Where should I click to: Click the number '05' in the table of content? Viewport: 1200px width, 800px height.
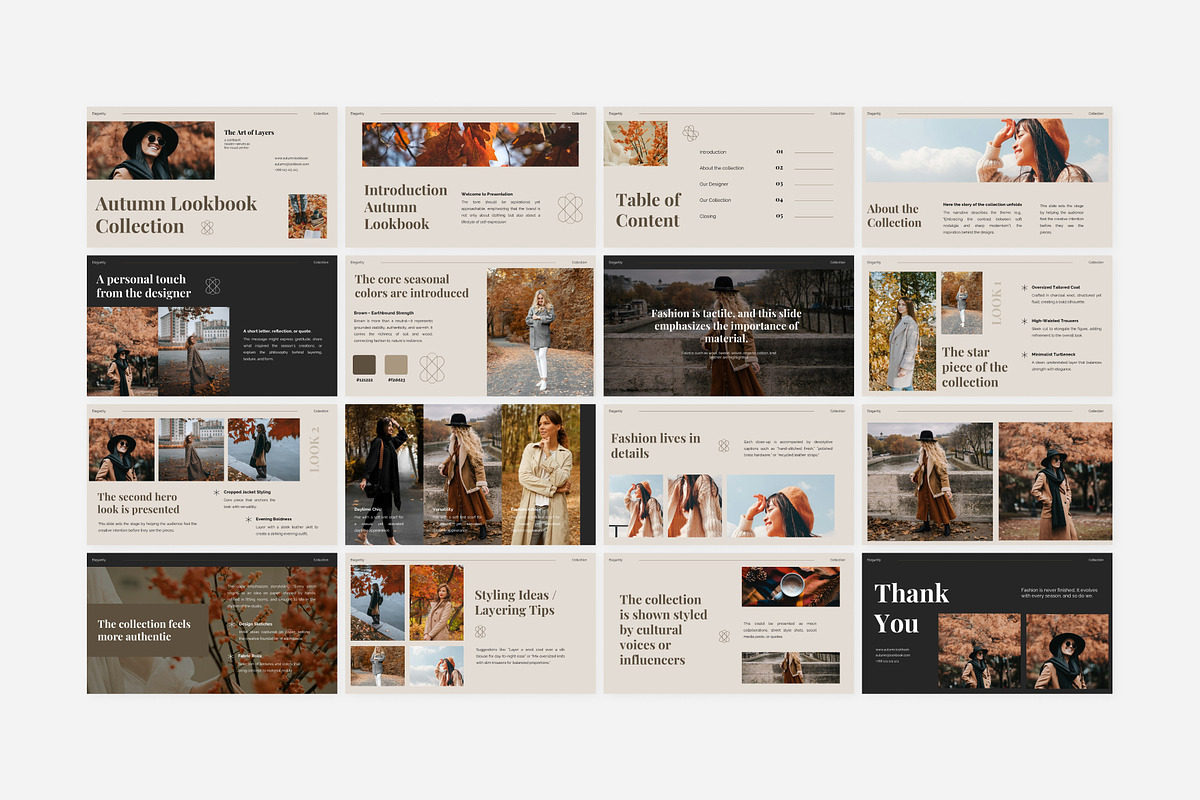click(779, 216)
